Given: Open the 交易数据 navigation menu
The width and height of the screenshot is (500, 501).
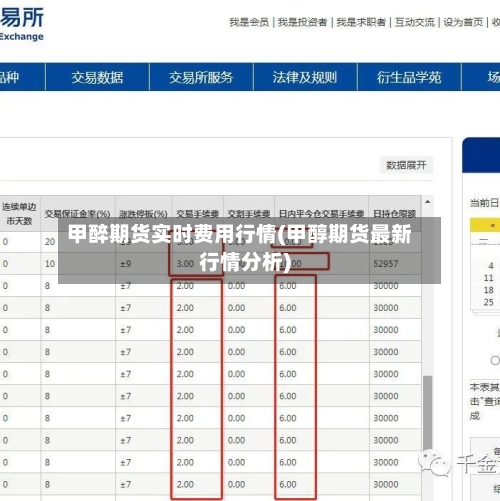Looking at the screenshot, I should [97, 77].
